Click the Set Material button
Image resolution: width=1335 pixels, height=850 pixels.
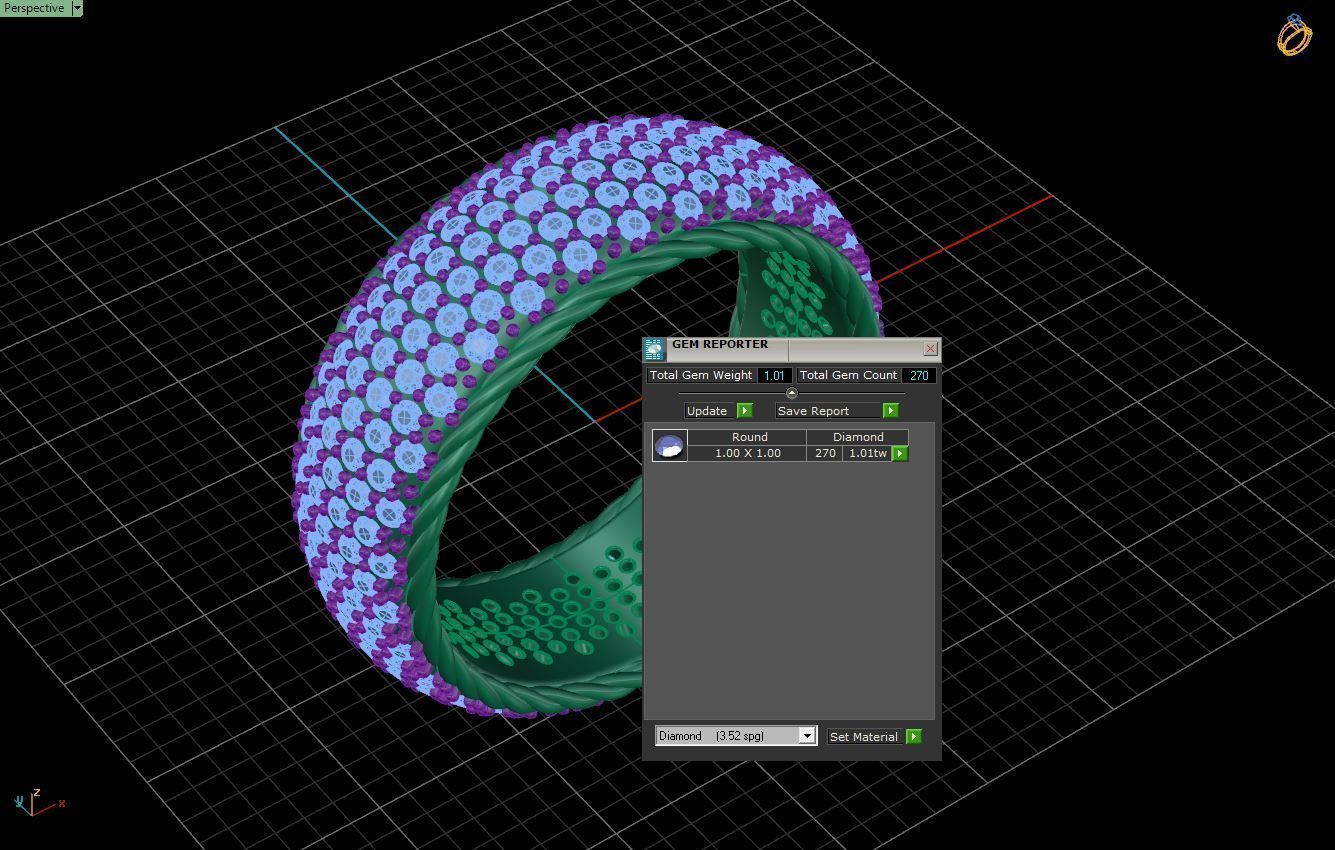(x=865, y=737)
